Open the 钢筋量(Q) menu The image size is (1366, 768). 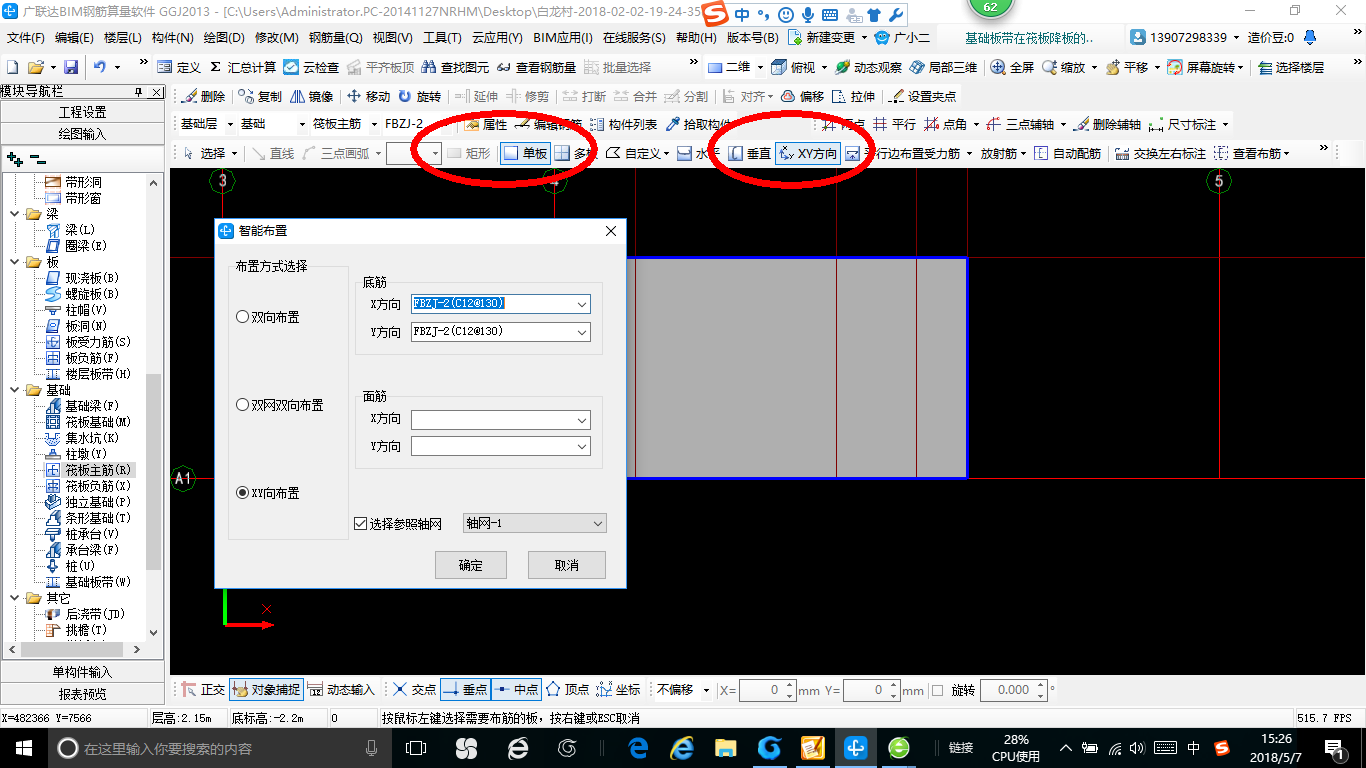[335, 38]
